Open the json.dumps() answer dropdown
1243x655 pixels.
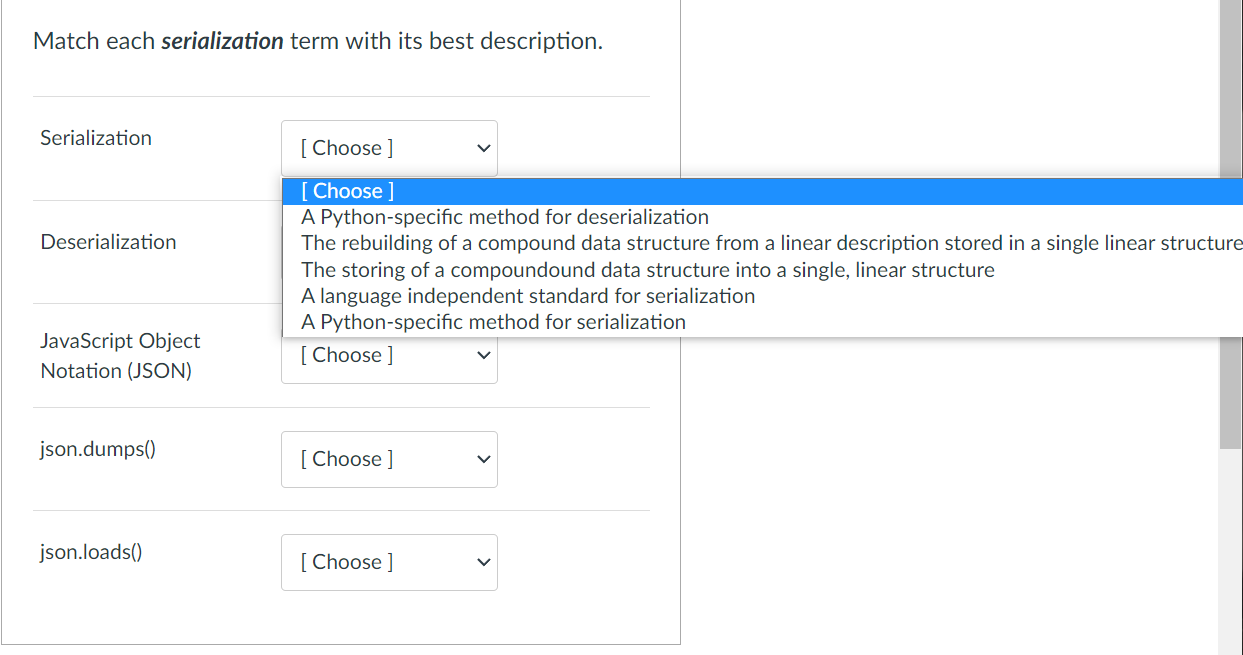click(x=389, y=459)
